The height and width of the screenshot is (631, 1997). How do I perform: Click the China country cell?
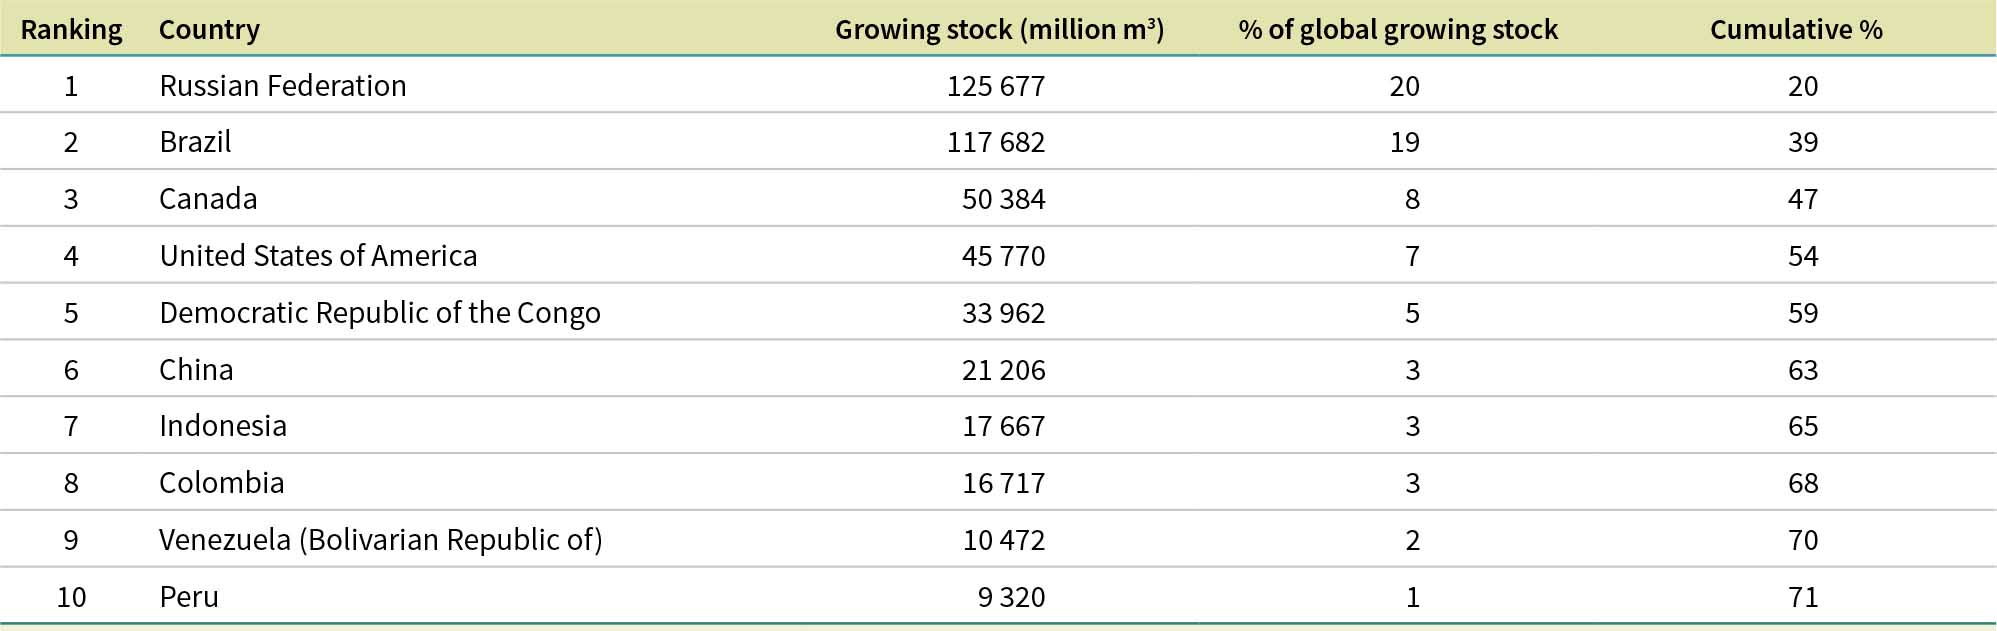pos(196,370)
